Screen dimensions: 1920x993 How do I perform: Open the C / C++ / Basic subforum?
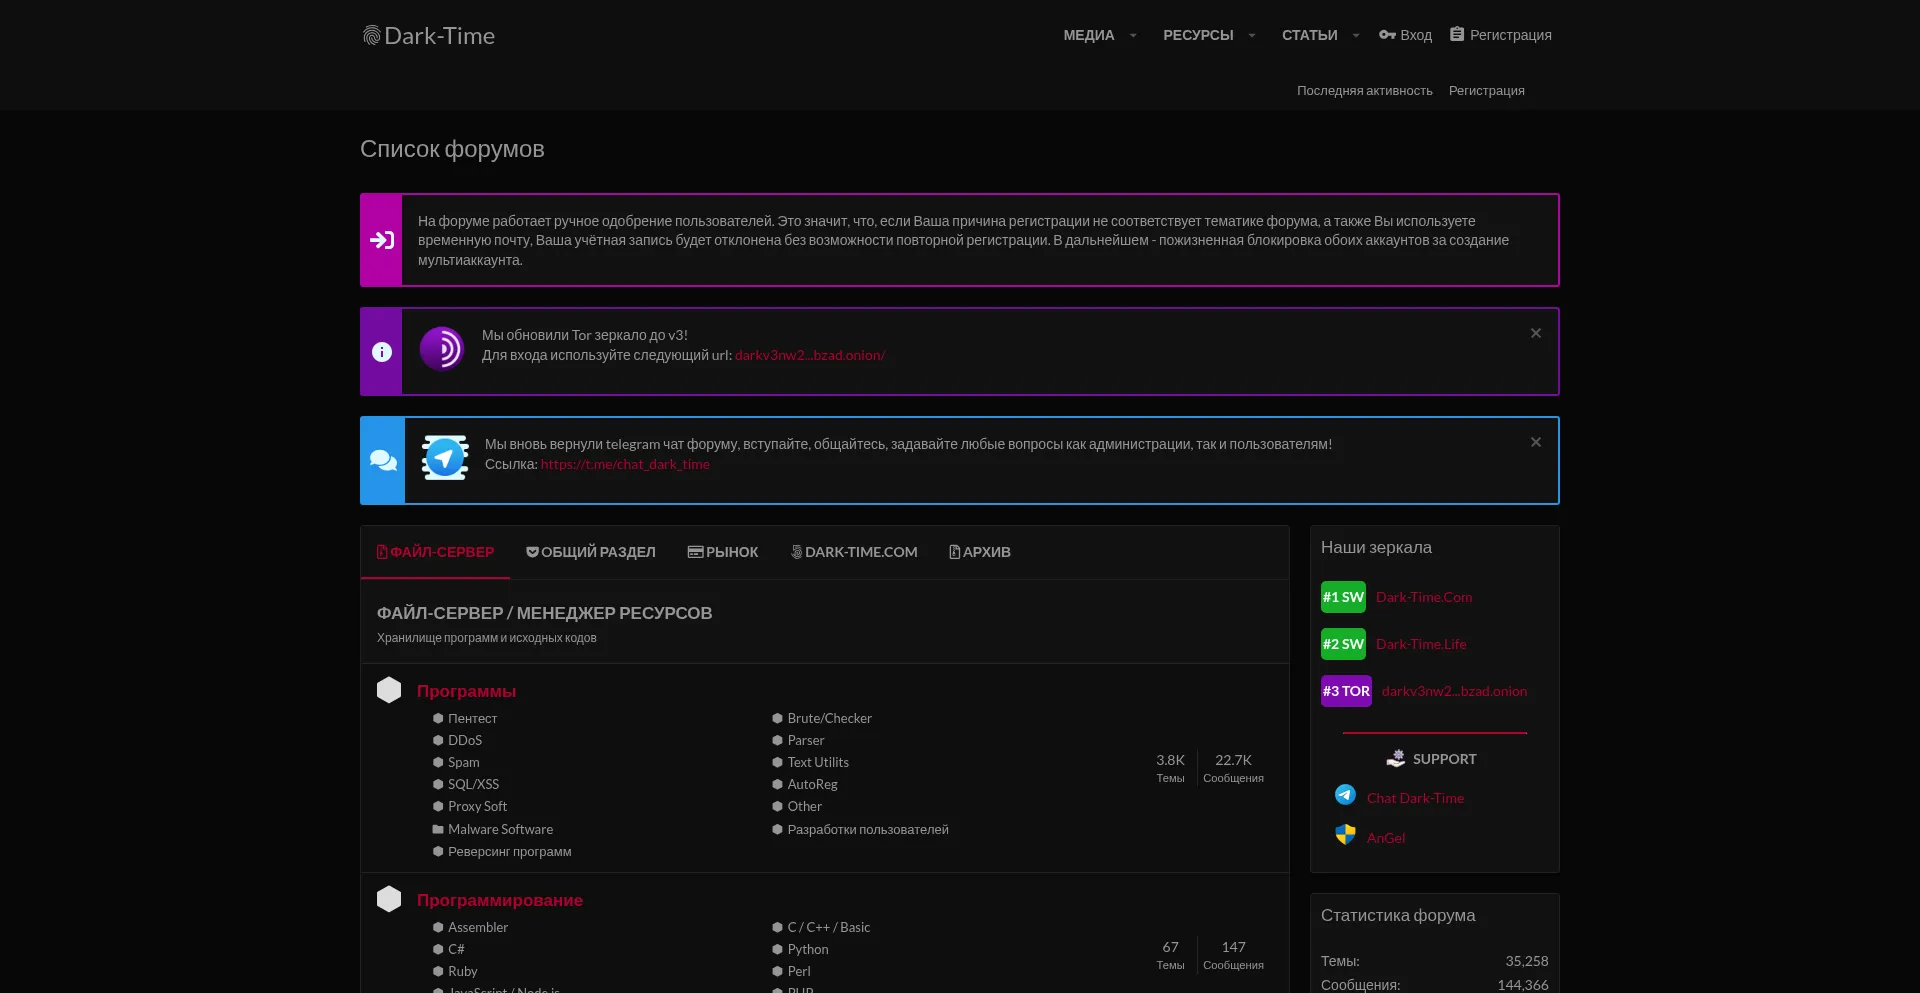point(829,927)
